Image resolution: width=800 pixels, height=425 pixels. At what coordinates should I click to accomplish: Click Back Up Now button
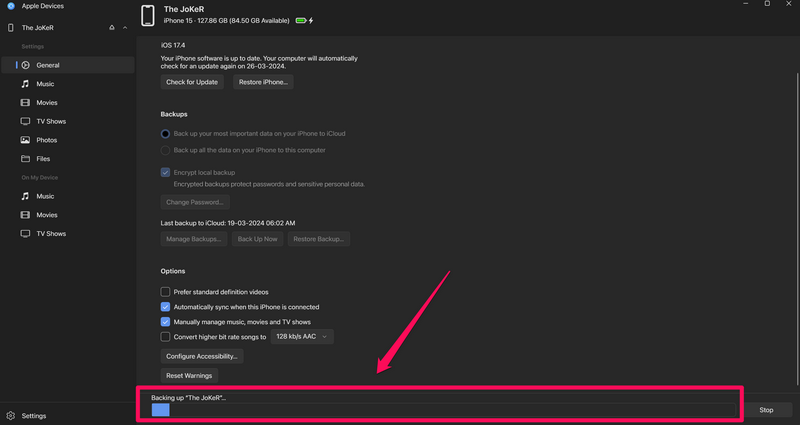pyautogui.click(x=258, y=239)
